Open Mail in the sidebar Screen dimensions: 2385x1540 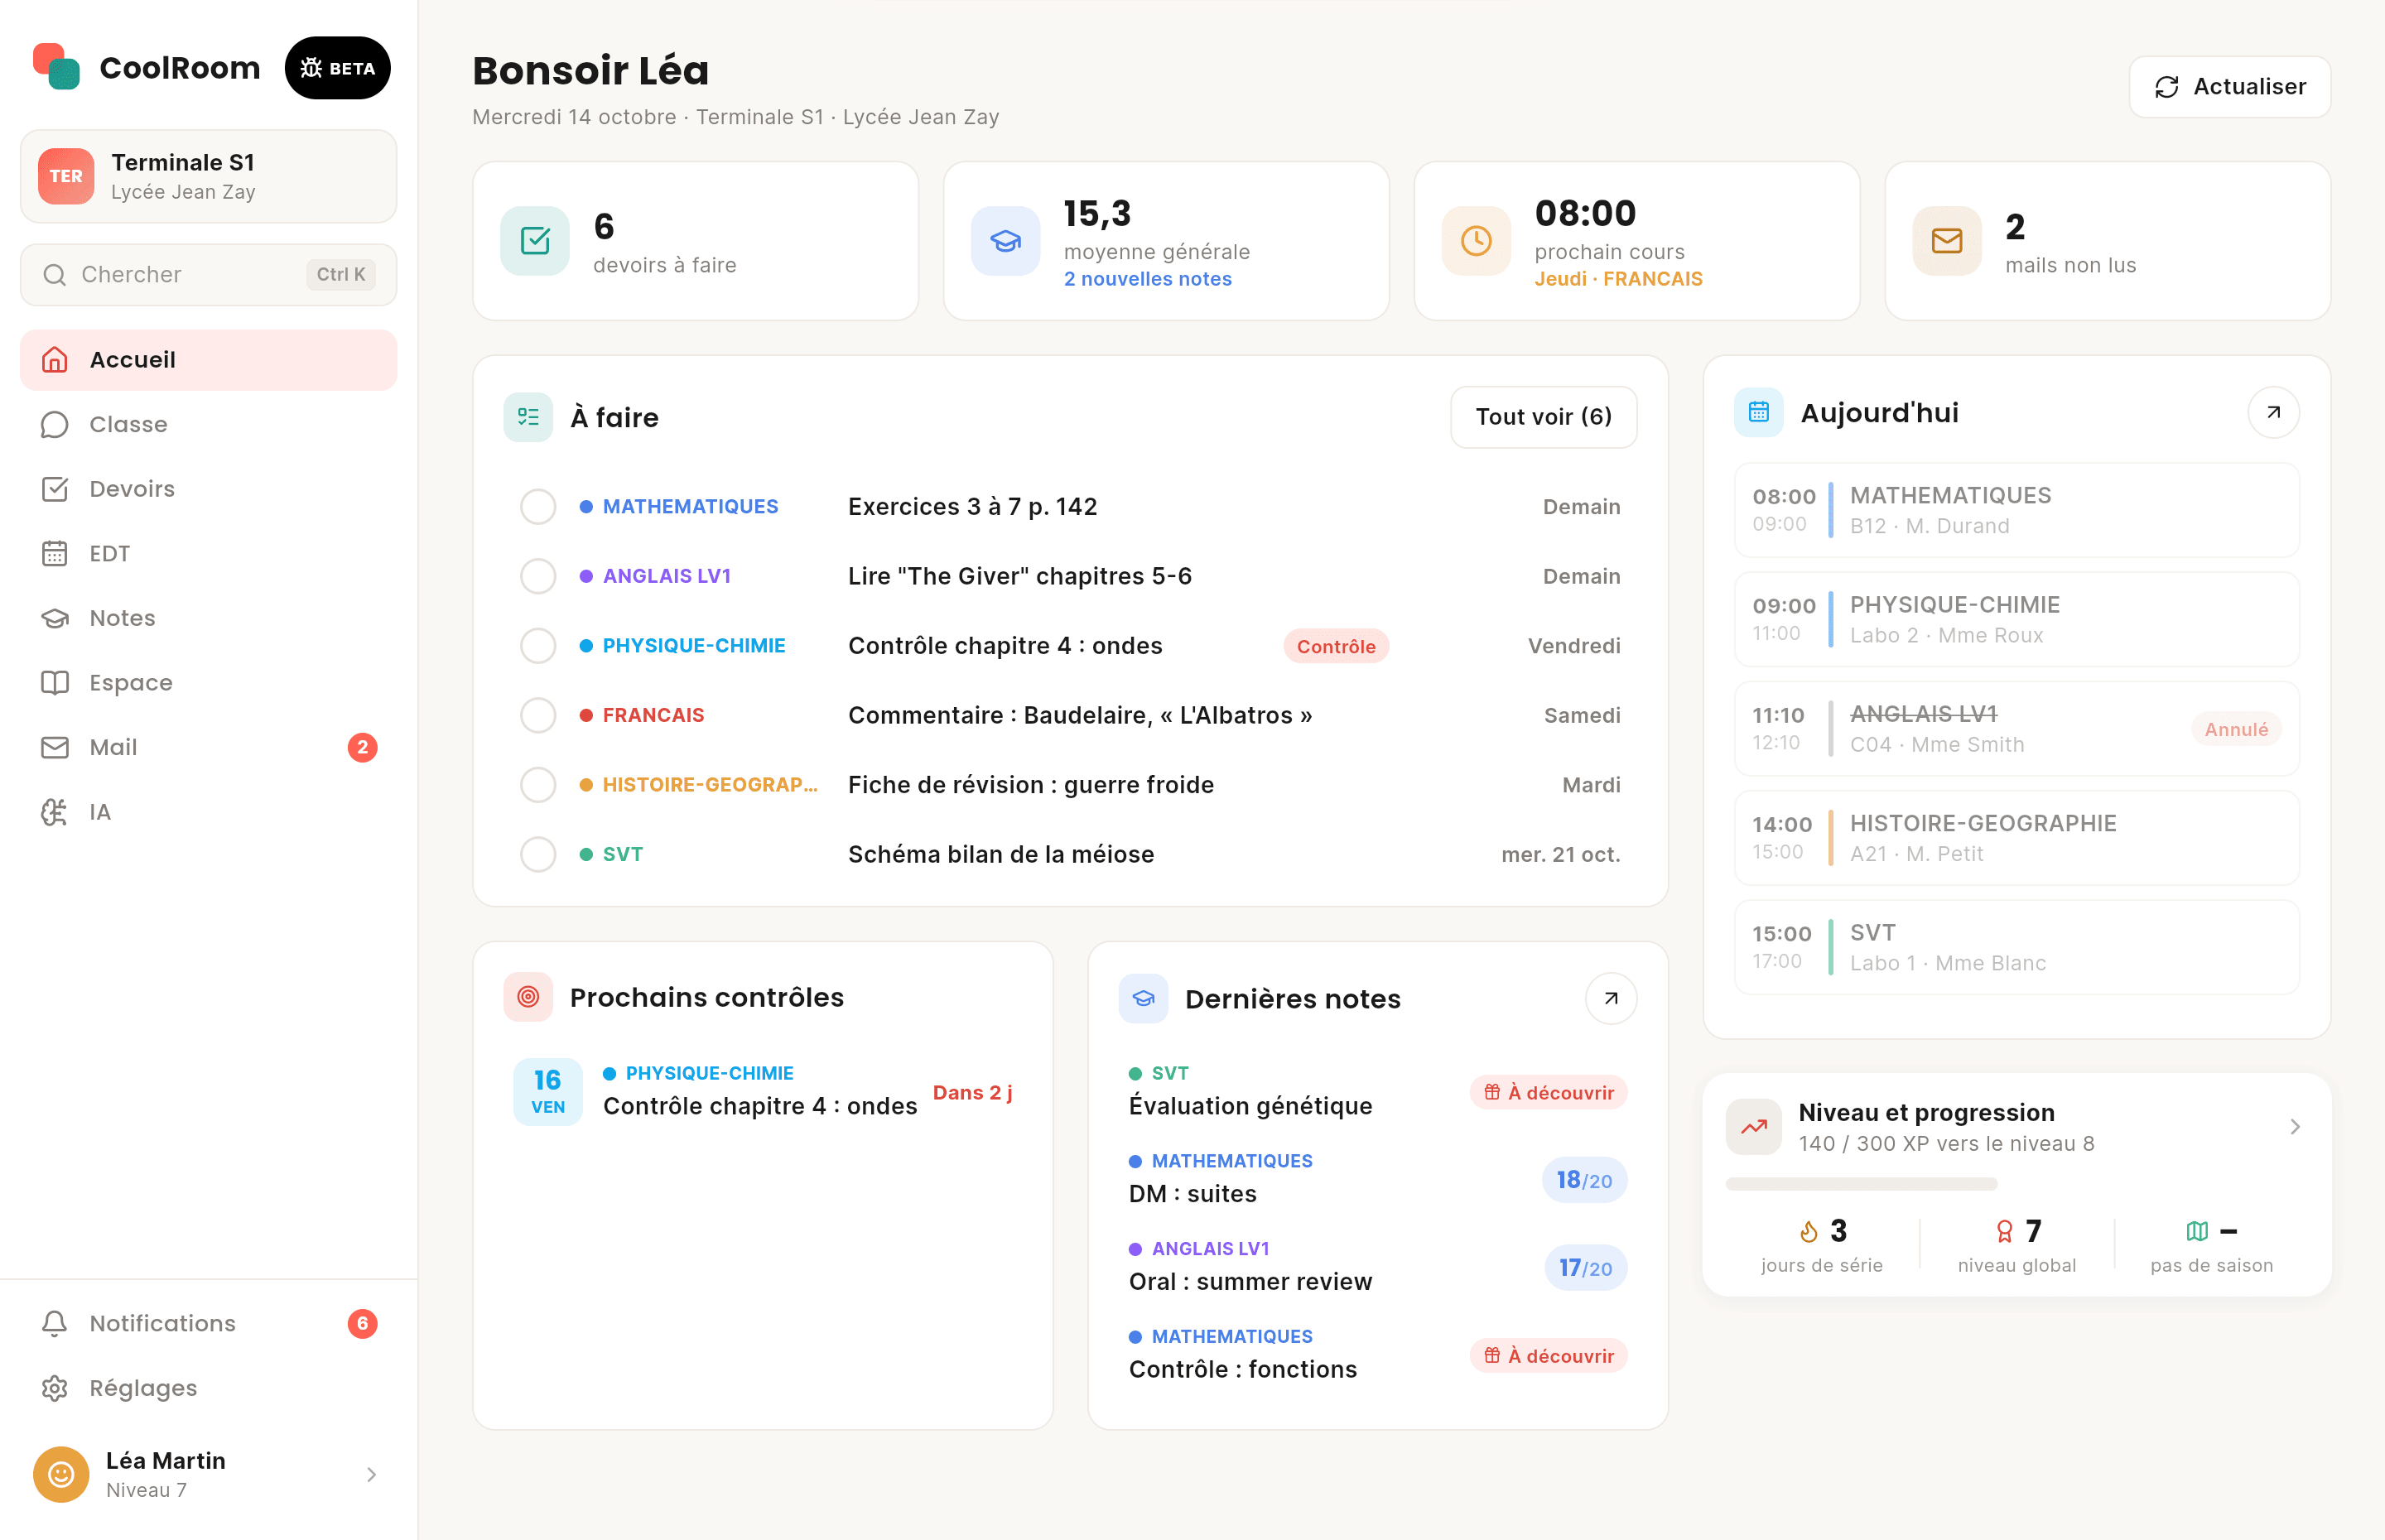point(208,747)
